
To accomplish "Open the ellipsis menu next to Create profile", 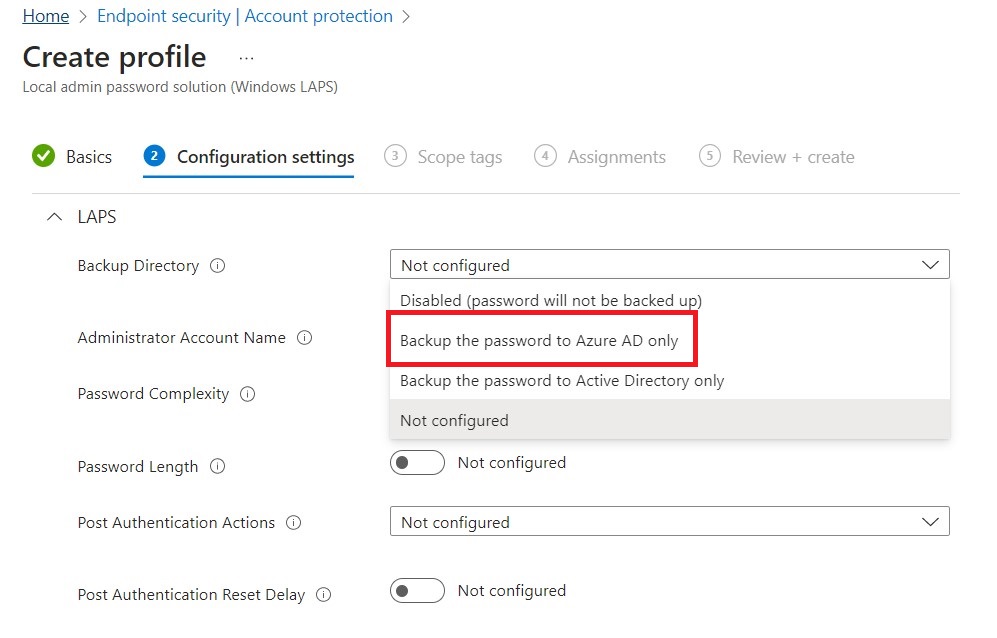I will [x=246, y=58].
